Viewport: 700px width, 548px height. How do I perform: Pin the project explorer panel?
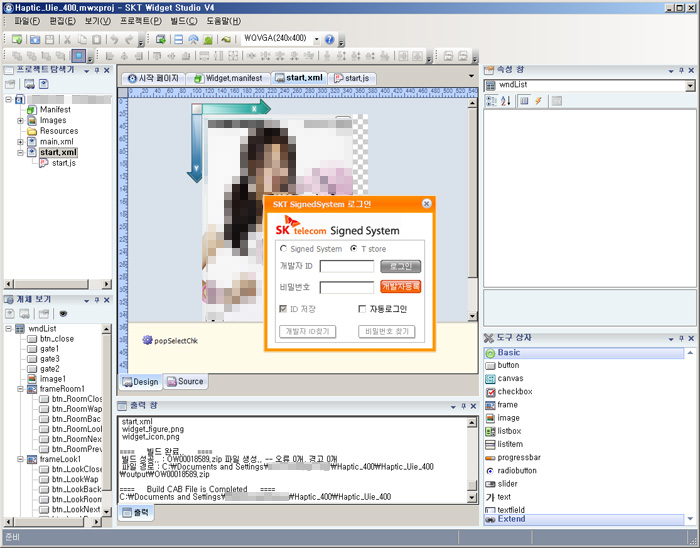click(97, 71)
